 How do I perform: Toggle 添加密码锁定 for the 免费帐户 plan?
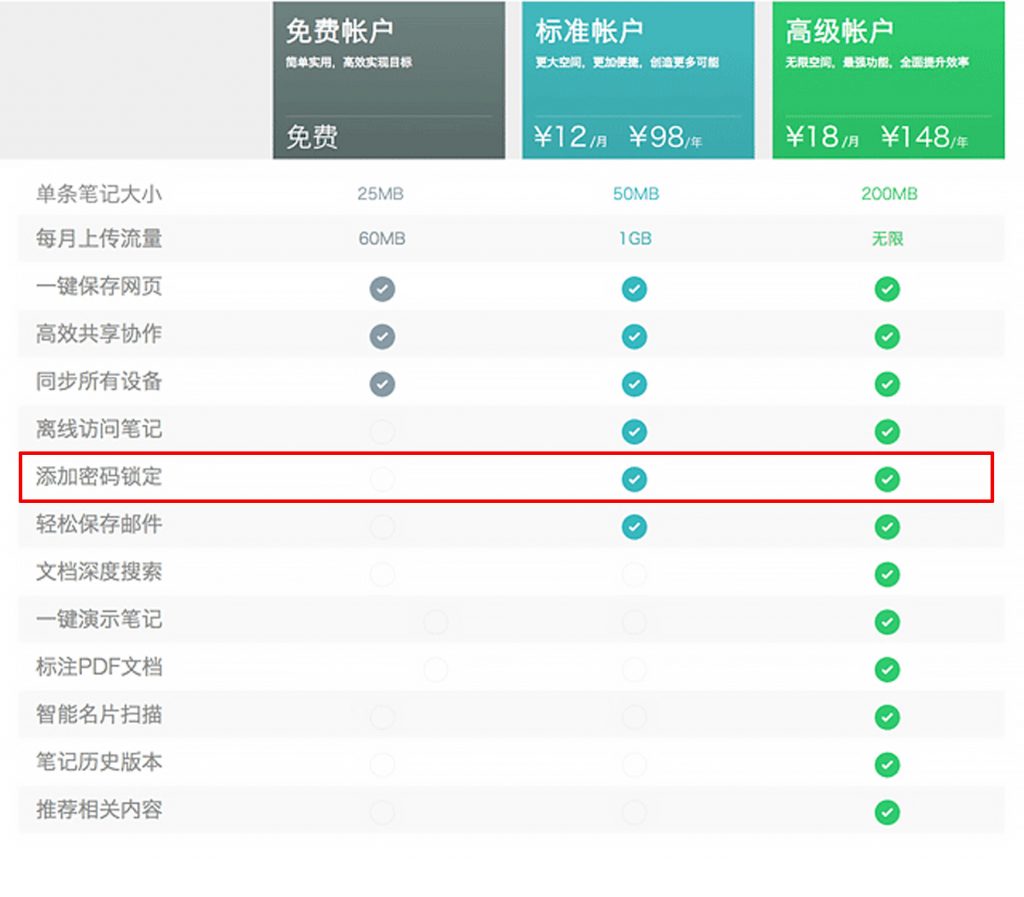pyautogui.click(x=383, y=479)
